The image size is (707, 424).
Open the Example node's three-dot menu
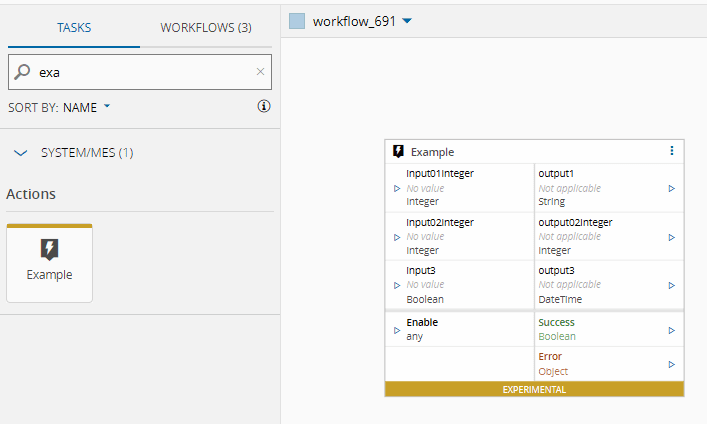(671, 151)
